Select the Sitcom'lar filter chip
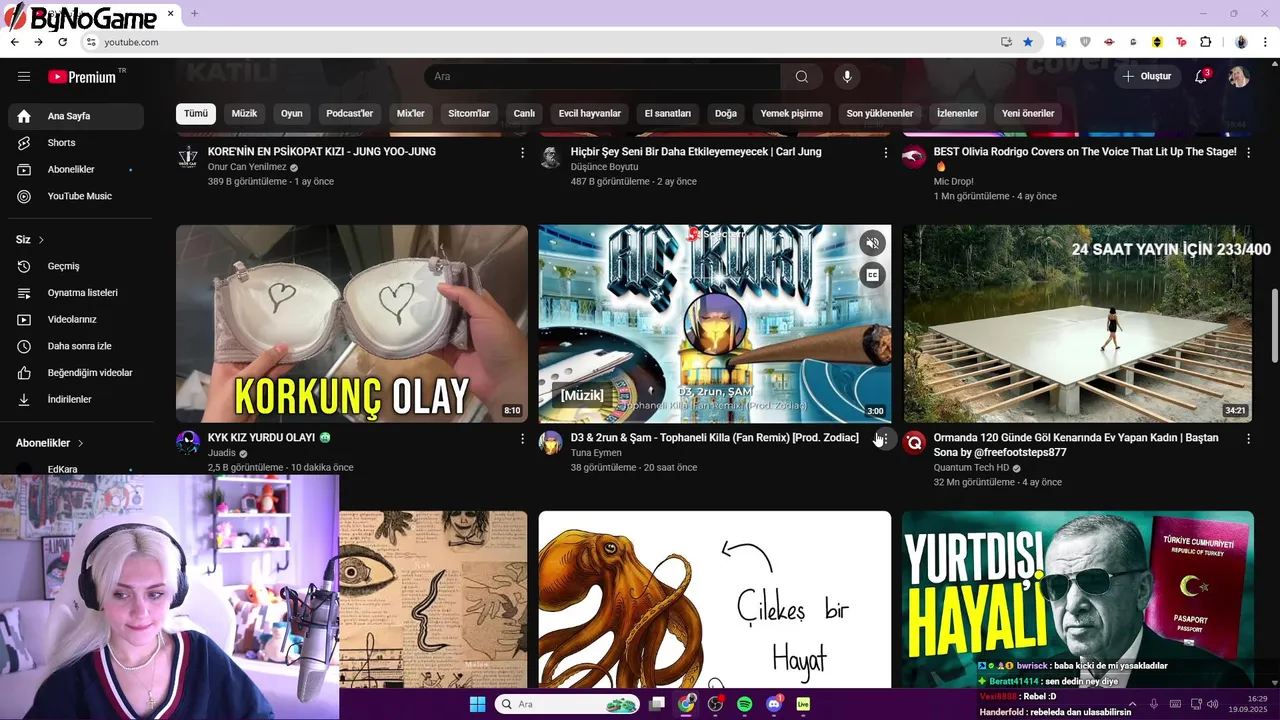The width and height of the screenshot is (1280, 720). pyautogui.click(x=469, y=113)
